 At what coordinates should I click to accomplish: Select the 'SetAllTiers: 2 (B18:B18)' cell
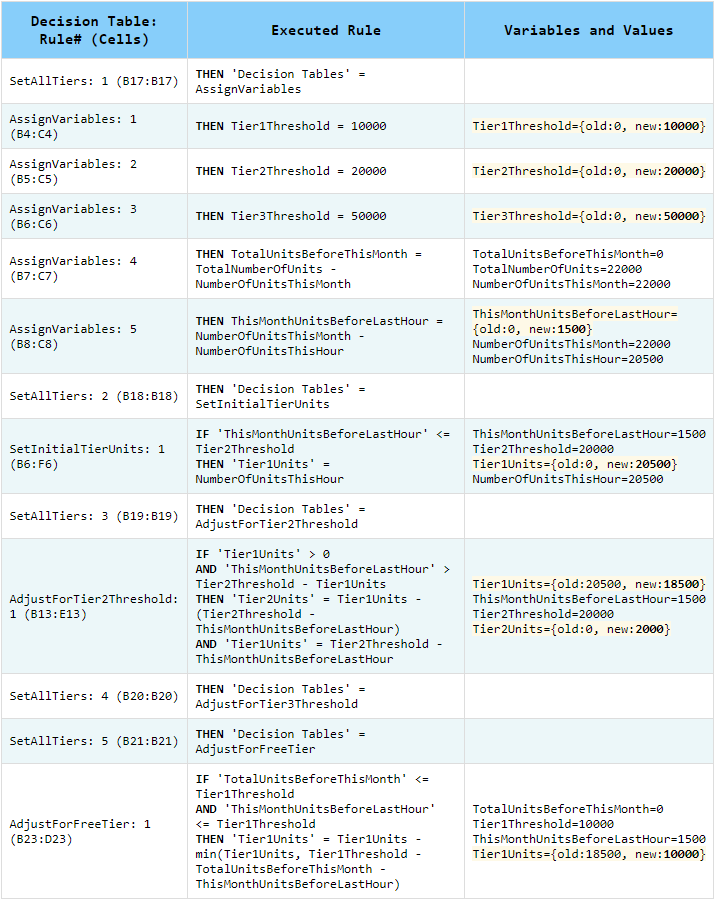click(94, 396)
